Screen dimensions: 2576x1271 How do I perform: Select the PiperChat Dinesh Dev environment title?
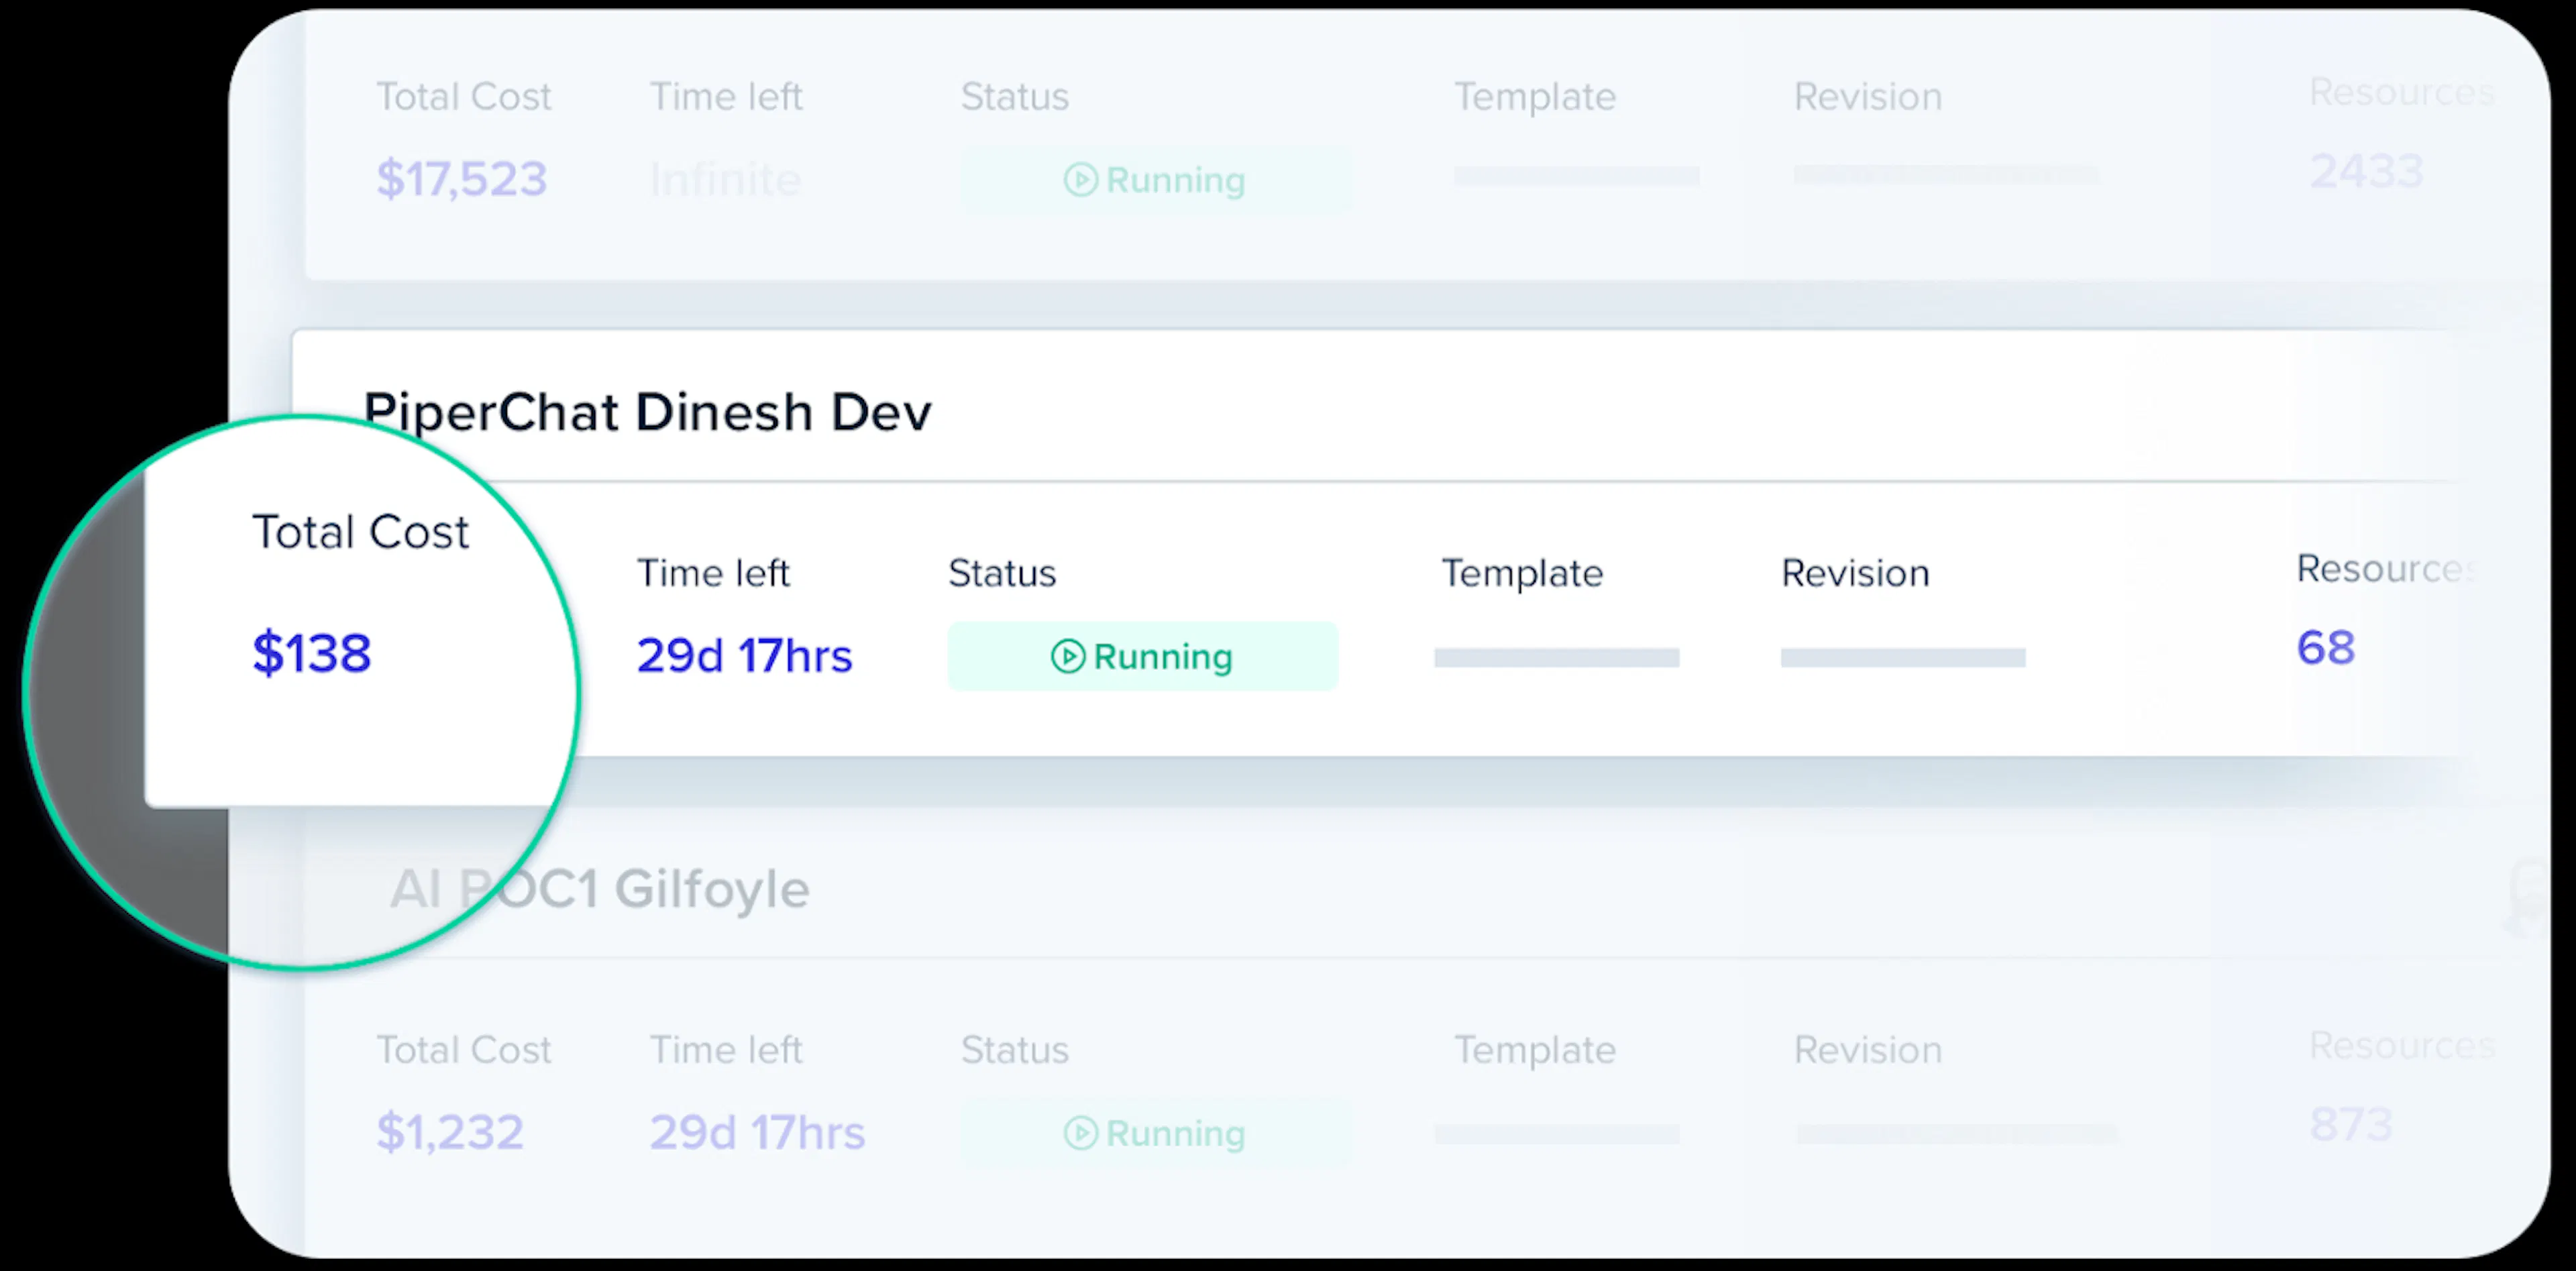(648, 412)
